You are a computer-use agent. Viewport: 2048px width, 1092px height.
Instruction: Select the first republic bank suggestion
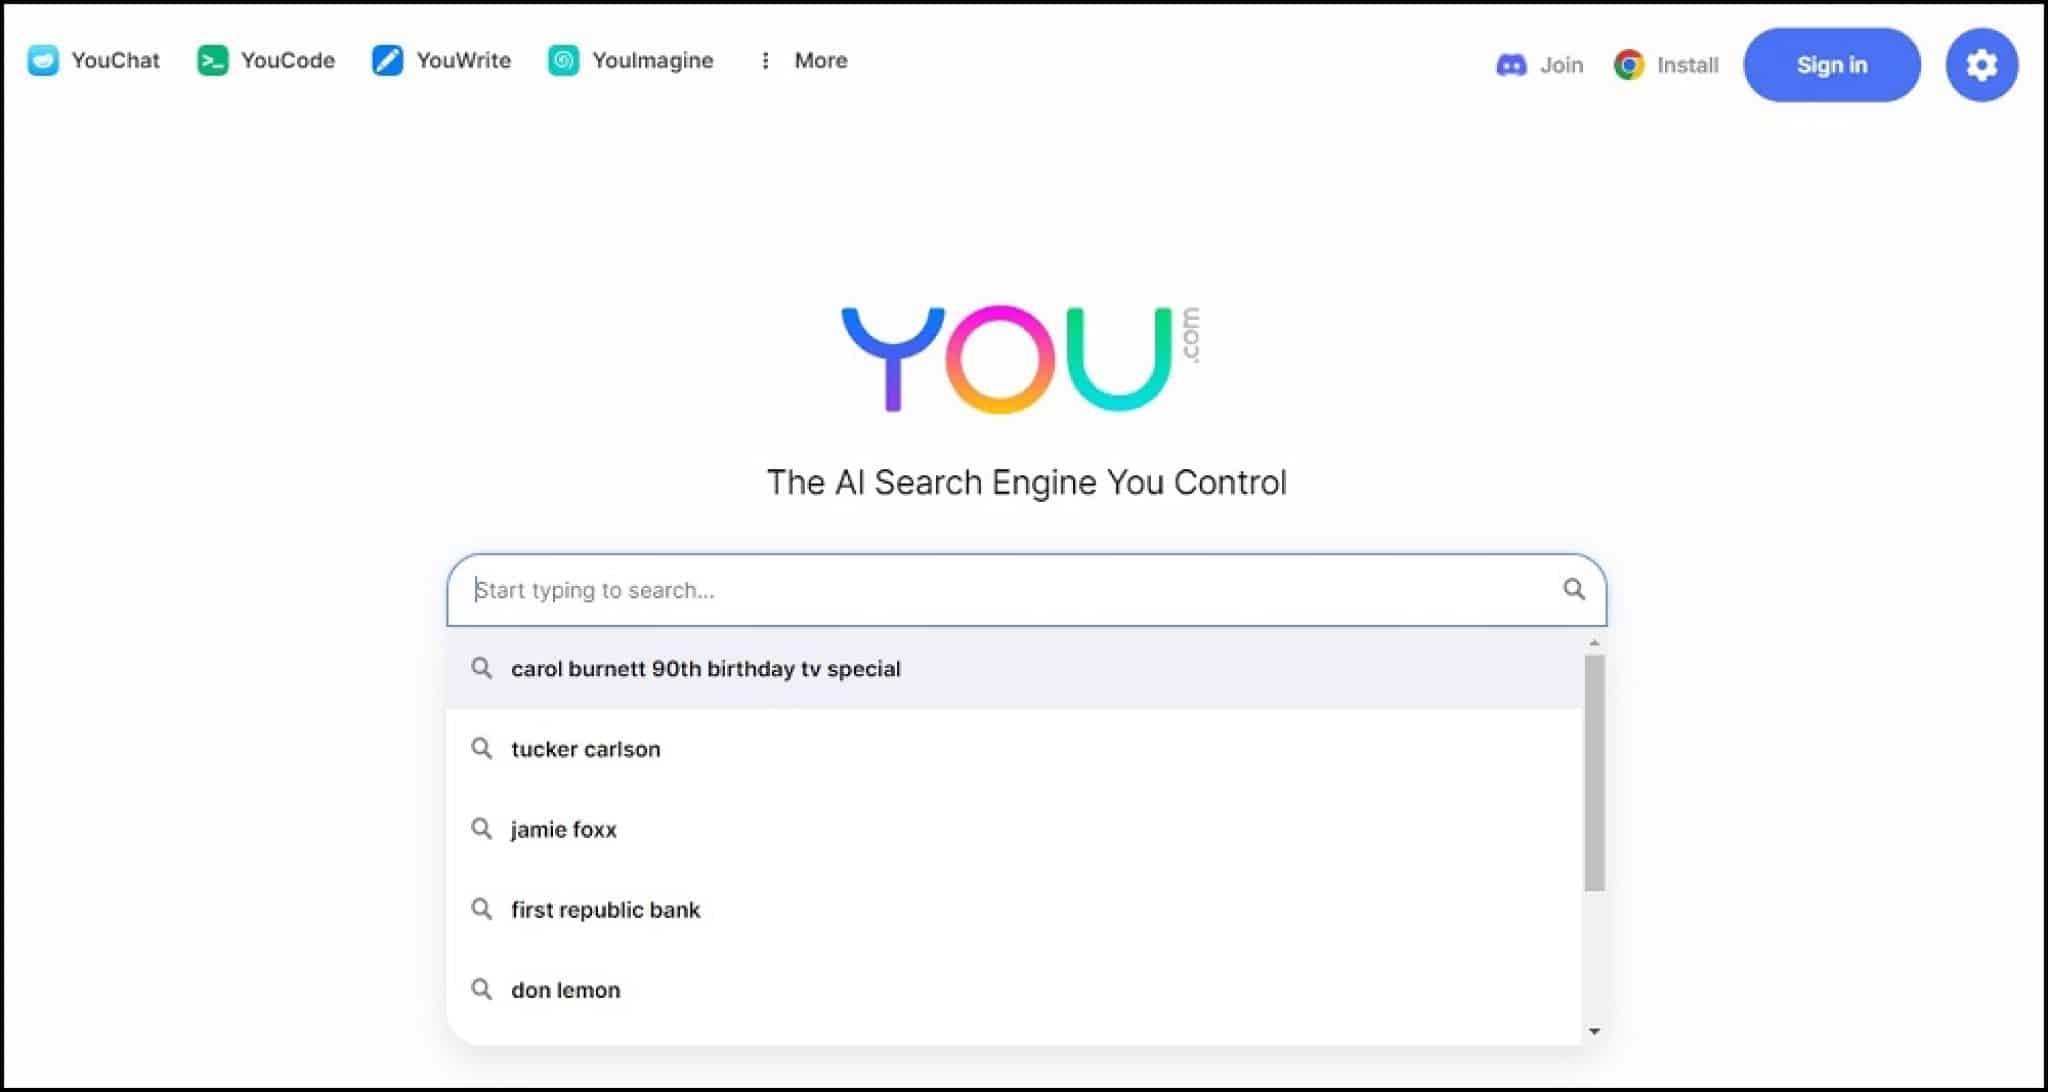click(1014, 909)
